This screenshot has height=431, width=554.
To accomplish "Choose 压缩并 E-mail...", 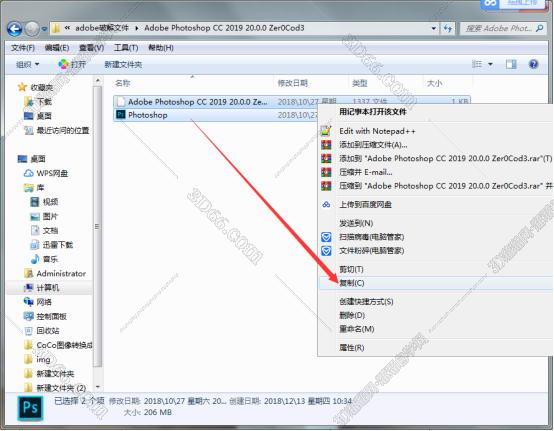I will coord(365,172).
